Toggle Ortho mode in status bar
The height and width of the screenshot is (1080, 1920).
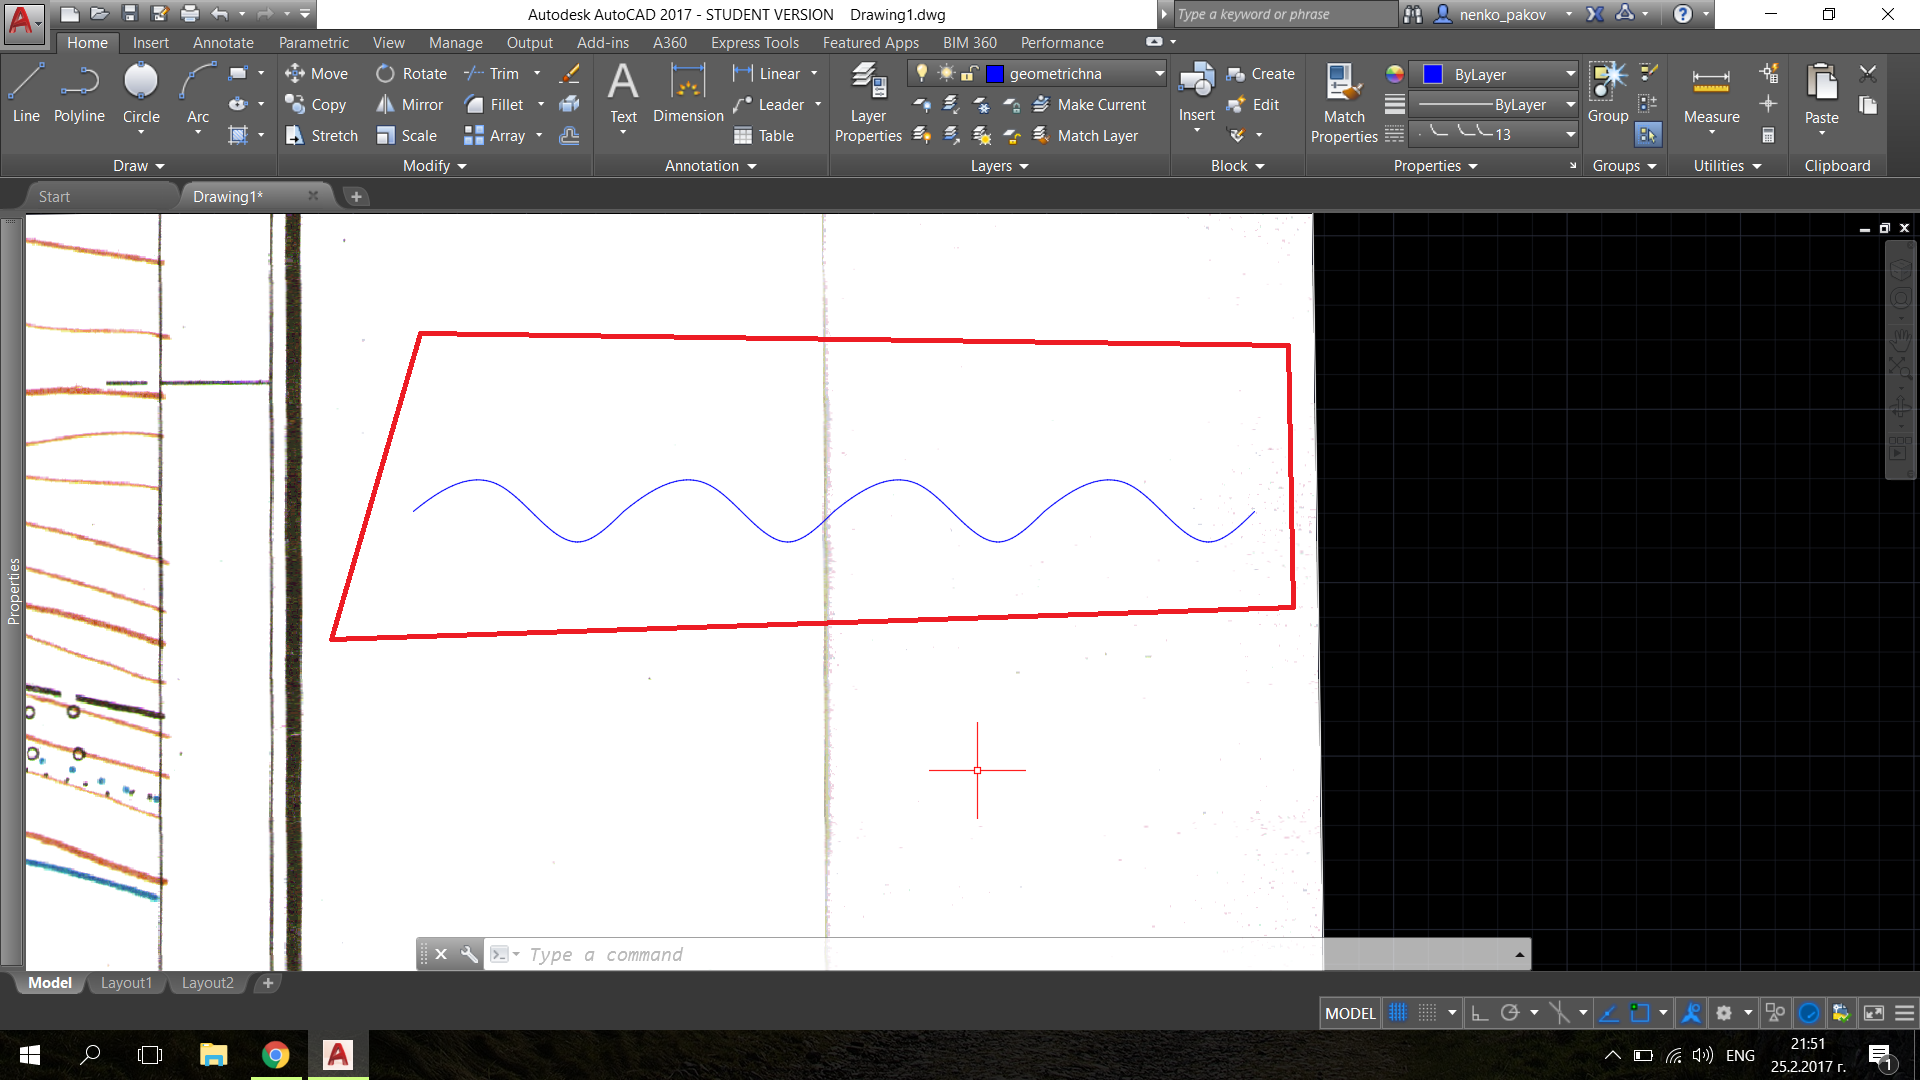(1480, 1013)
